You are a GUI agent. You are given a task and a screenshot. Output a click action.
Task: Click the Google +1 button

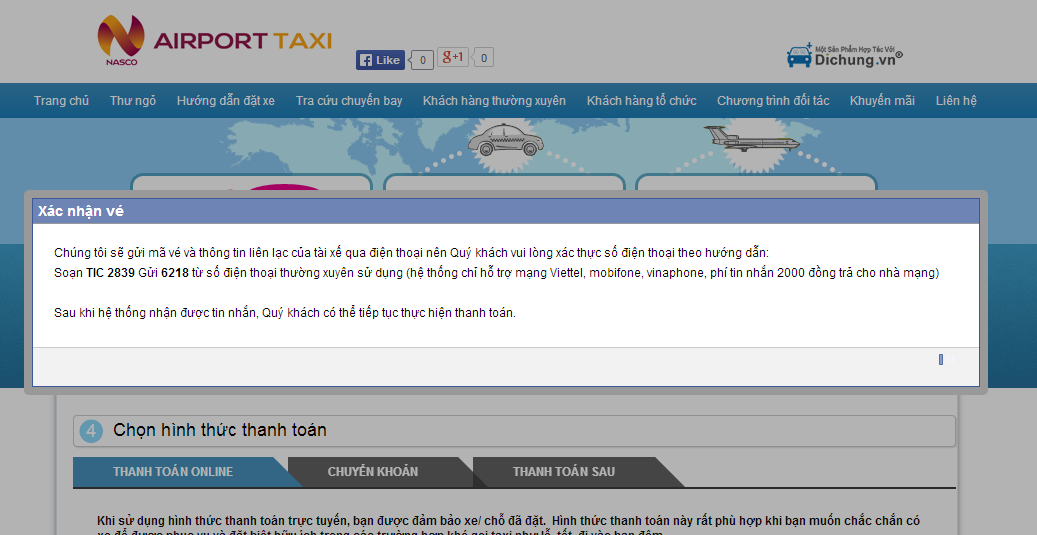454,58
